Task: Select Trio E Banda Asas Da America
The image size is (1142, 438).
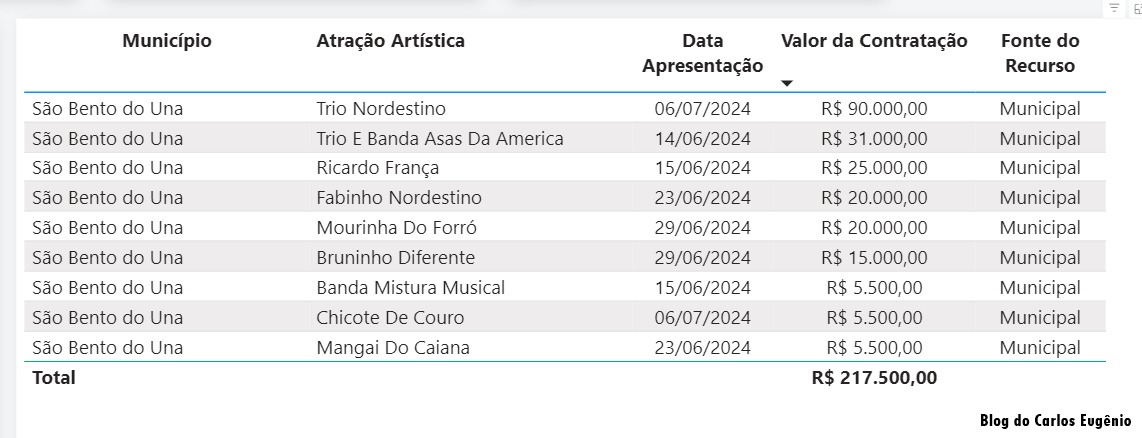Action: (x=440, y=138)
